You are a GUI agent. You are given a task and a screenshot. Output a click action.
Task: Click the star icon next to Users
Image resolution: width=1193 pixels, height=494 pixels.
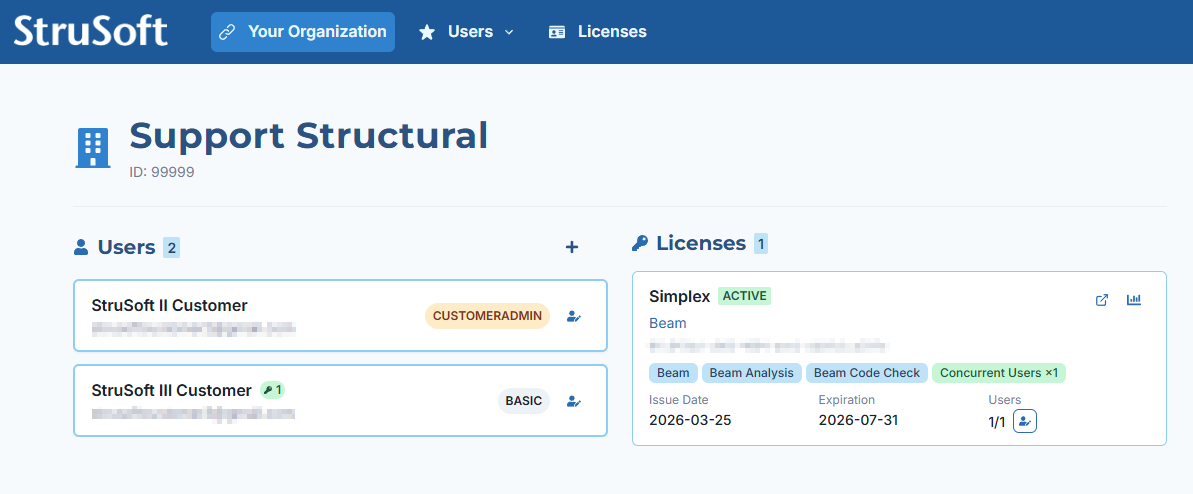427,32
